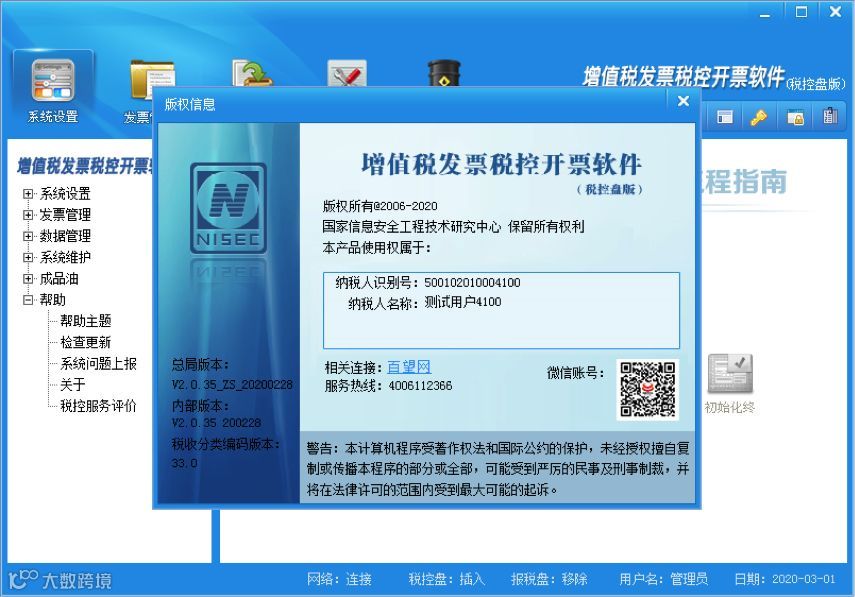Screen dimensions: 855x597
Task: Expand the 系统维护 tree node
Action: click(28, 257)
